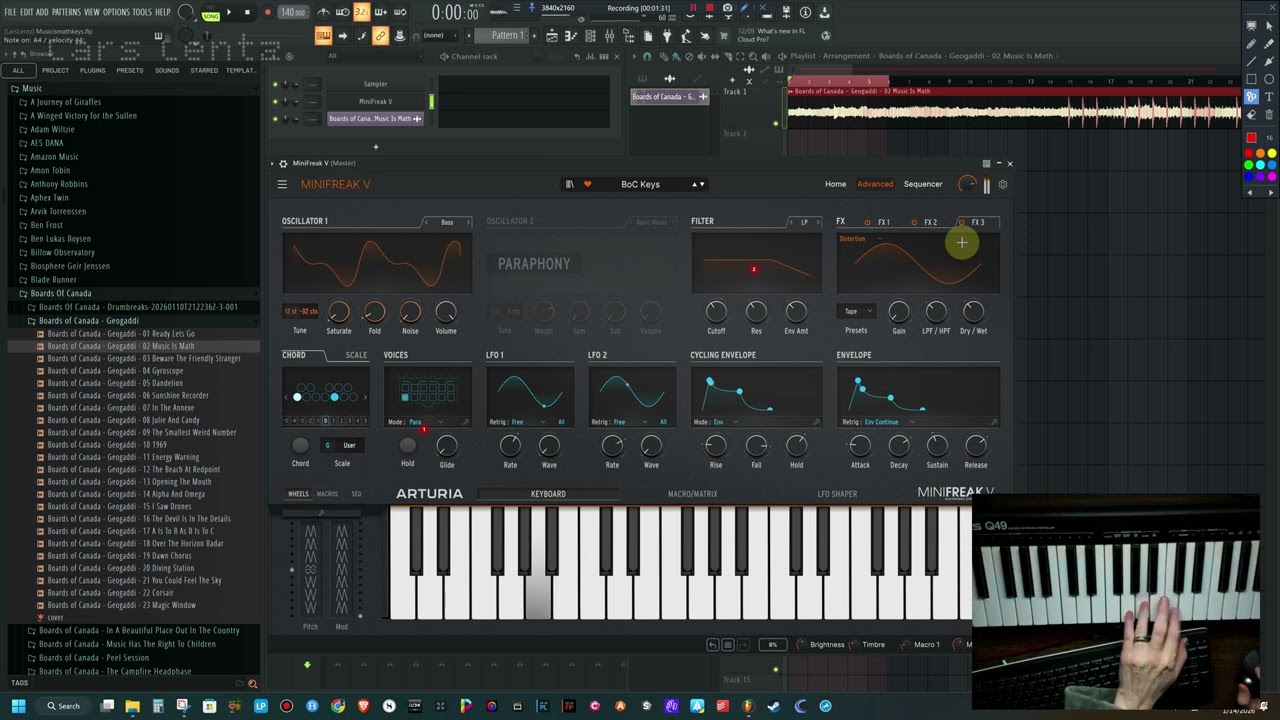The height and width of the screenshot is (720, 1280).
Task: Enable the 3-2-1 countdown before recording
Action: [361, 13]
